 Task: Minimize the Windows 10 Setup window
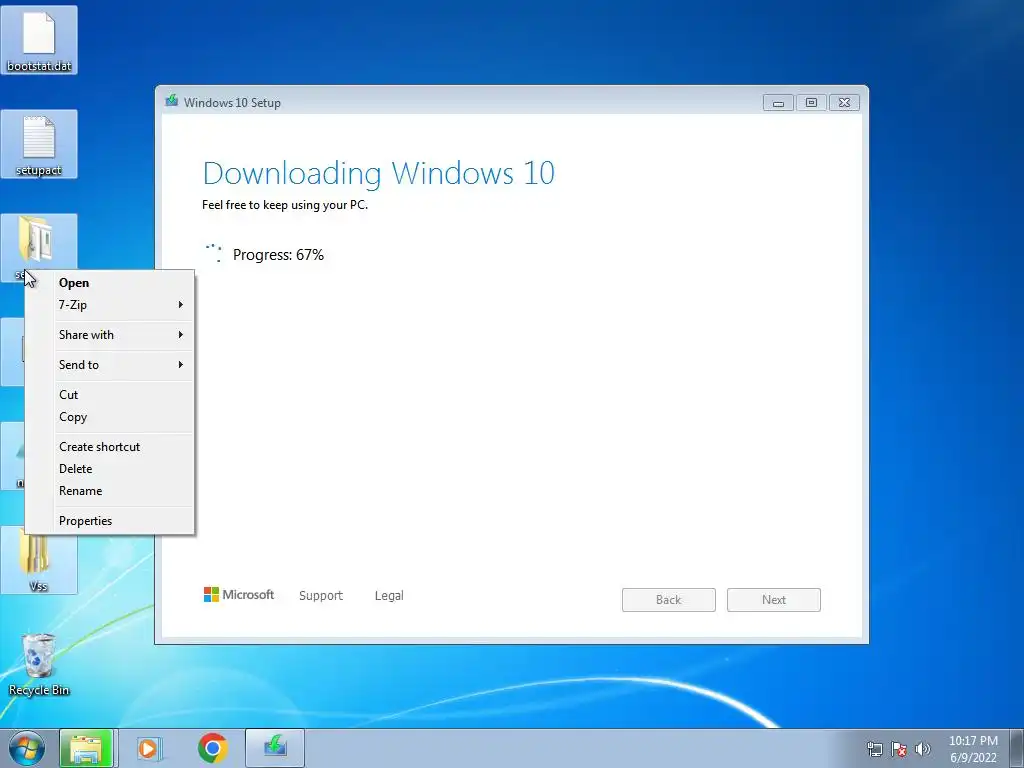point(778,103)
